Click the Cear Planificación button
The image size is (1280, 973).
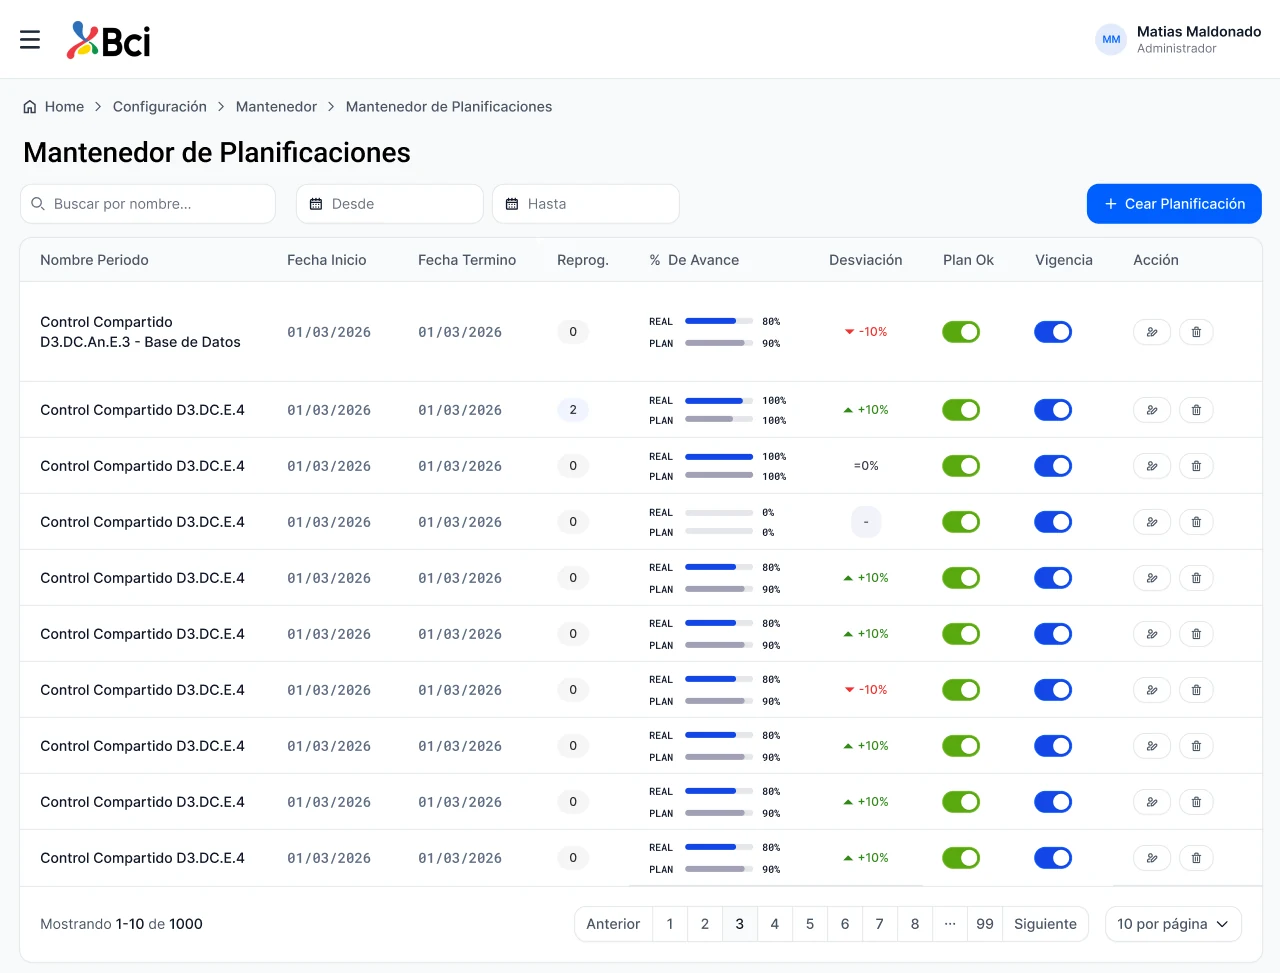coord(1174,204)
